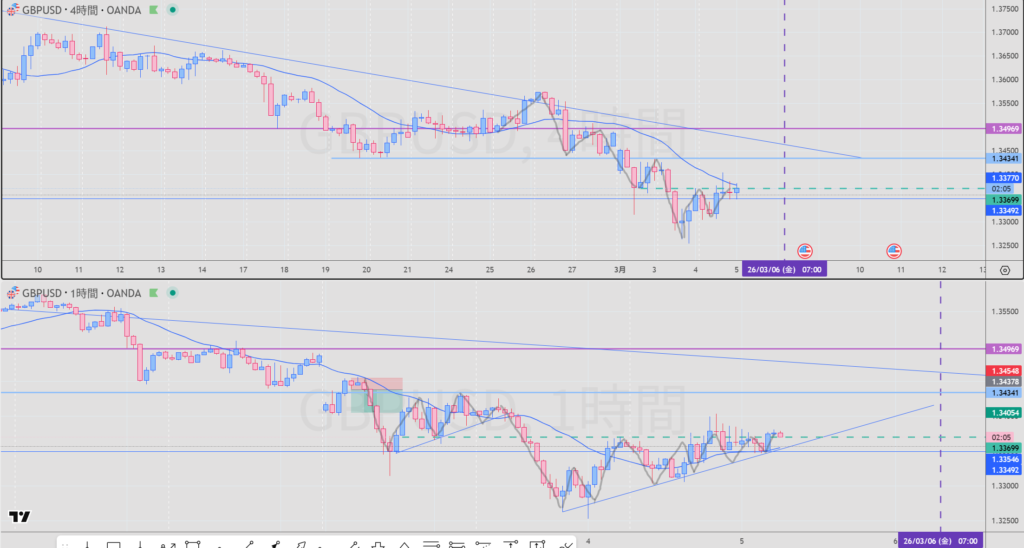
Task: Click the market status dot on 4時間 chart
Action: (x=173, y=9)
